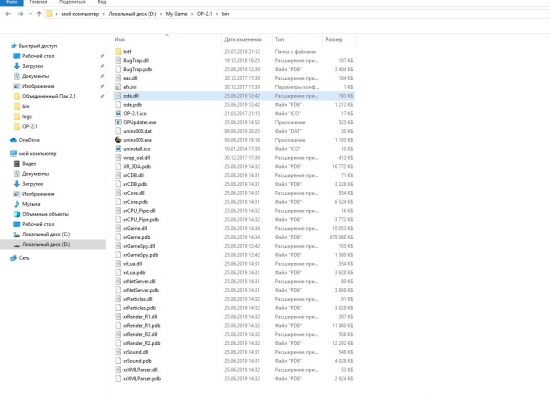550x398 pixels.
Task: Select xrCPU_Pipe.dll file icon
Action: tap(118, 211)
